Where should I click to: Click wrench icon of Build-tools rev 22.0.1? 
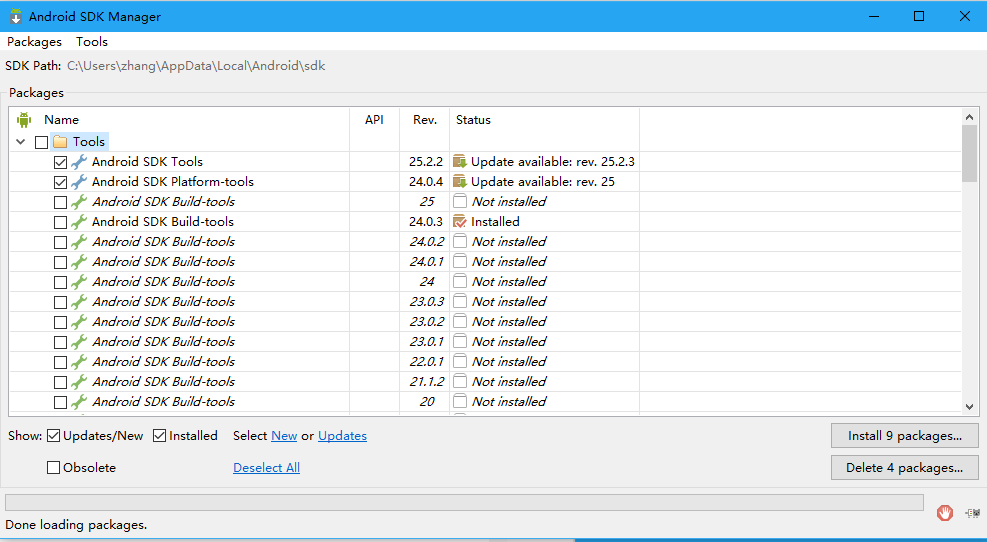click(79, 362)
